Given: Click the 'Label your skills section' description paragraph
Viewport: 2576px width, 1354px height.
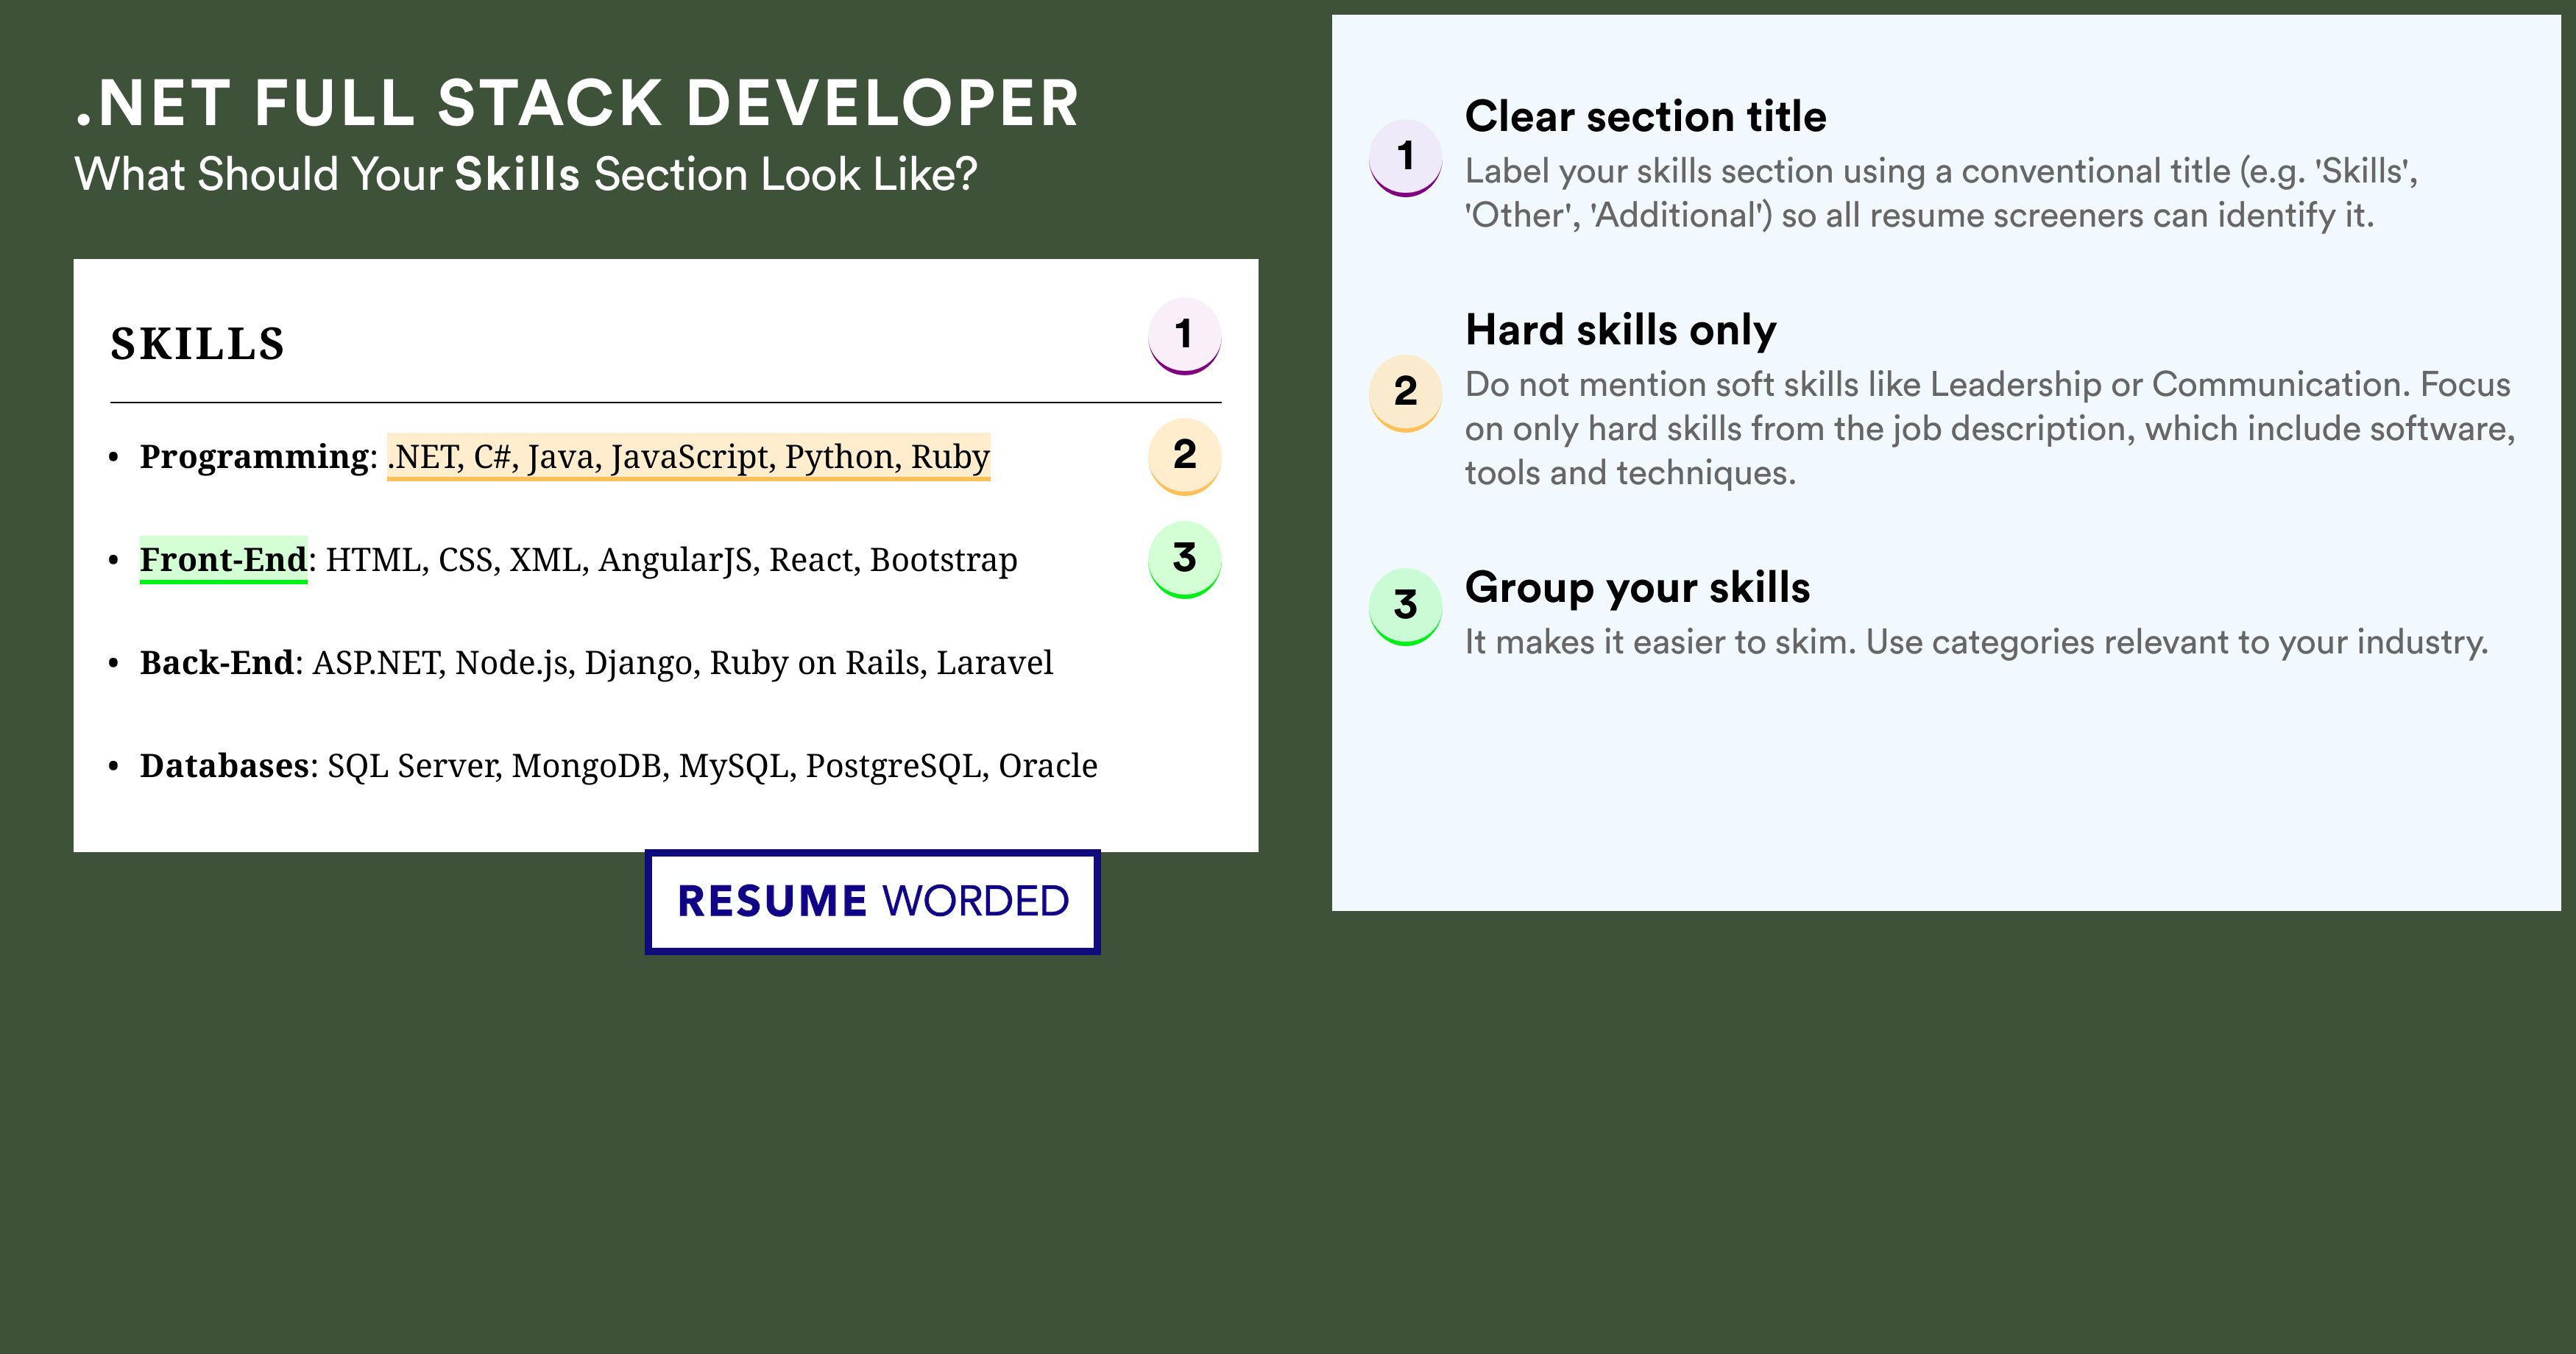Looking at the screenshot, I should click(1941, 193).
